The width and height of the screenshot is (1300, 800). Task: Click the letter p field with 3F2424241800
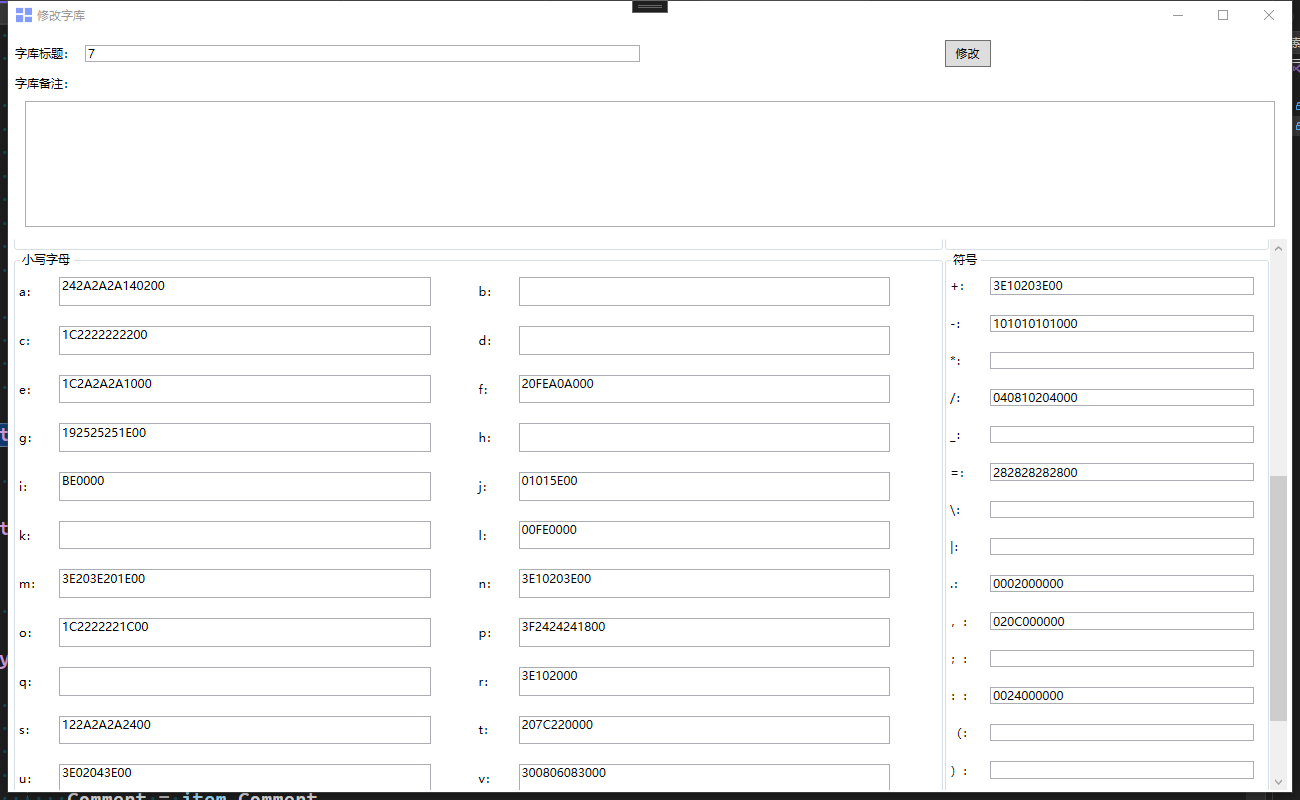pyautogui.click(x=704, y=632)
